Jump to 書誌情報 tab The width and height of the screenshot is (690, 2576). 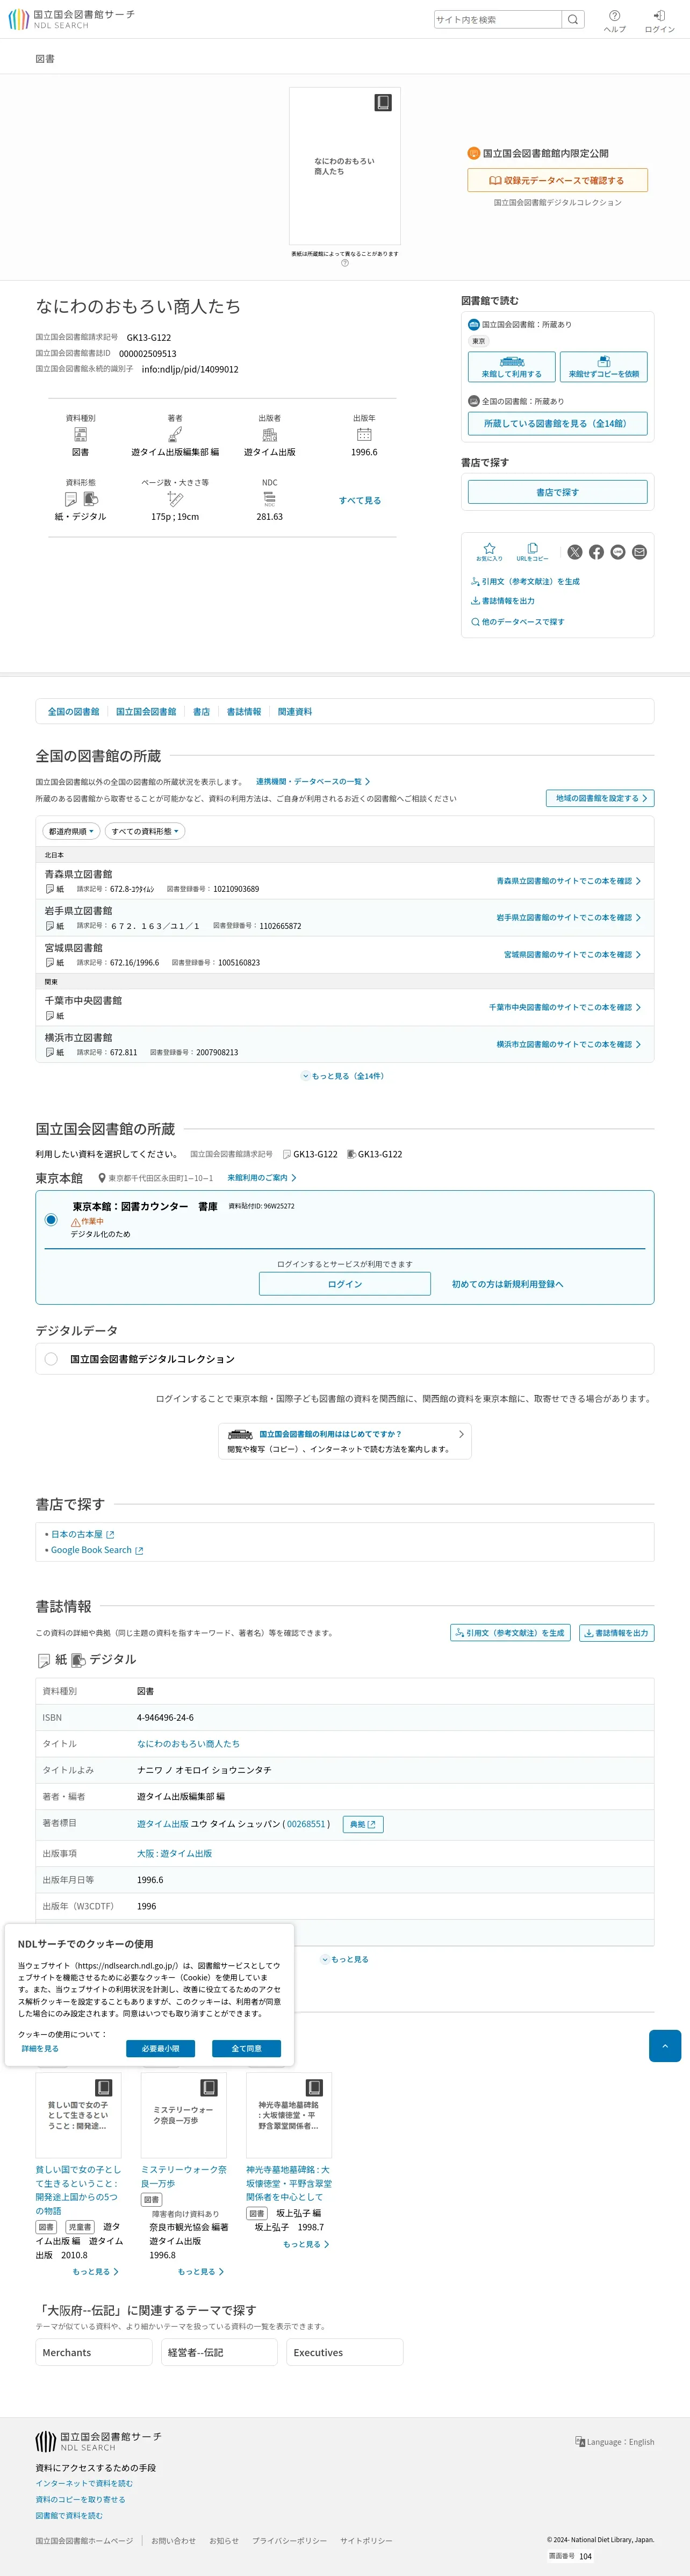(x=244, y=711)
